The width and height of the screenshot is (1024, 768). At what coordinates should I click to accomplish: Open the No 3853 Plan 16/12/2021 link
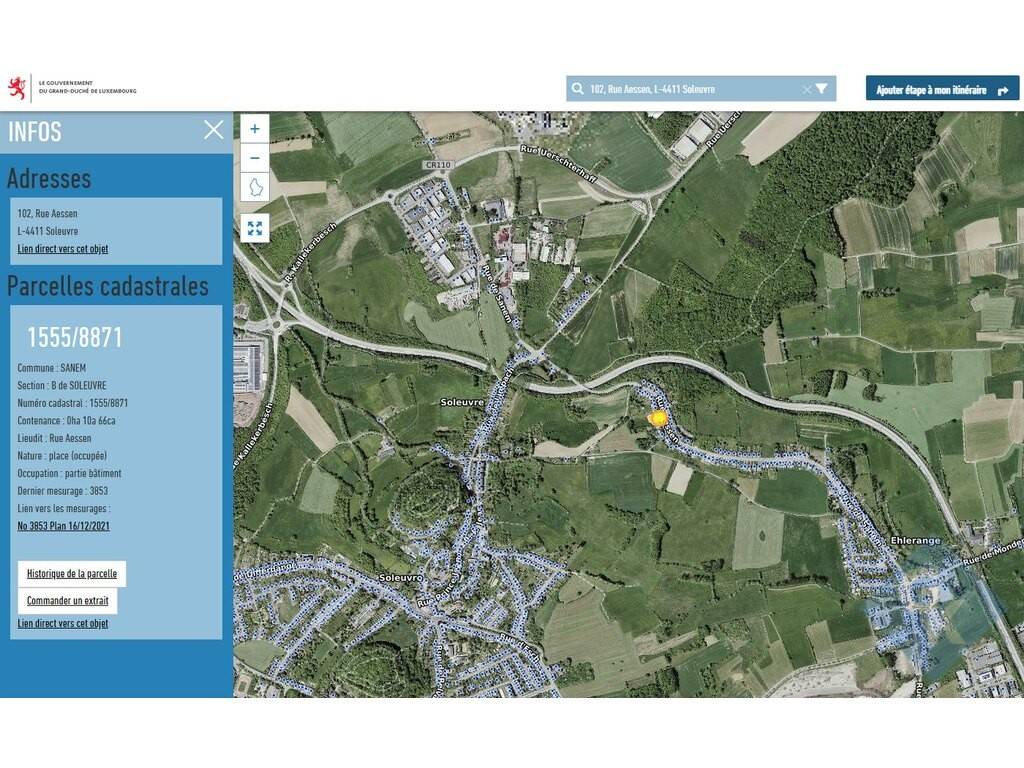[x=64, y=526]
